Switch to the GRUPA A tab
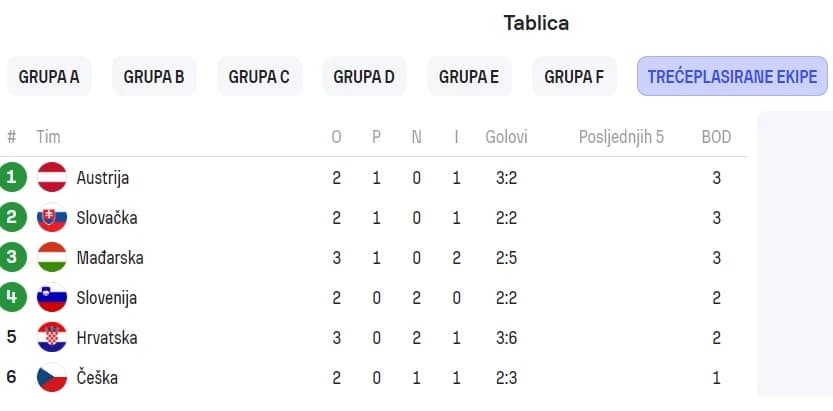This screenshot has height=411, width=833. (49, 76)
